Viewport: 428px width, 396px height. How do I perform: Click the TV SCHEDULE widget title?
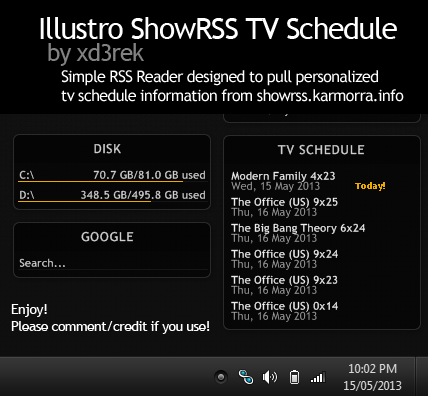pos(321,150)
